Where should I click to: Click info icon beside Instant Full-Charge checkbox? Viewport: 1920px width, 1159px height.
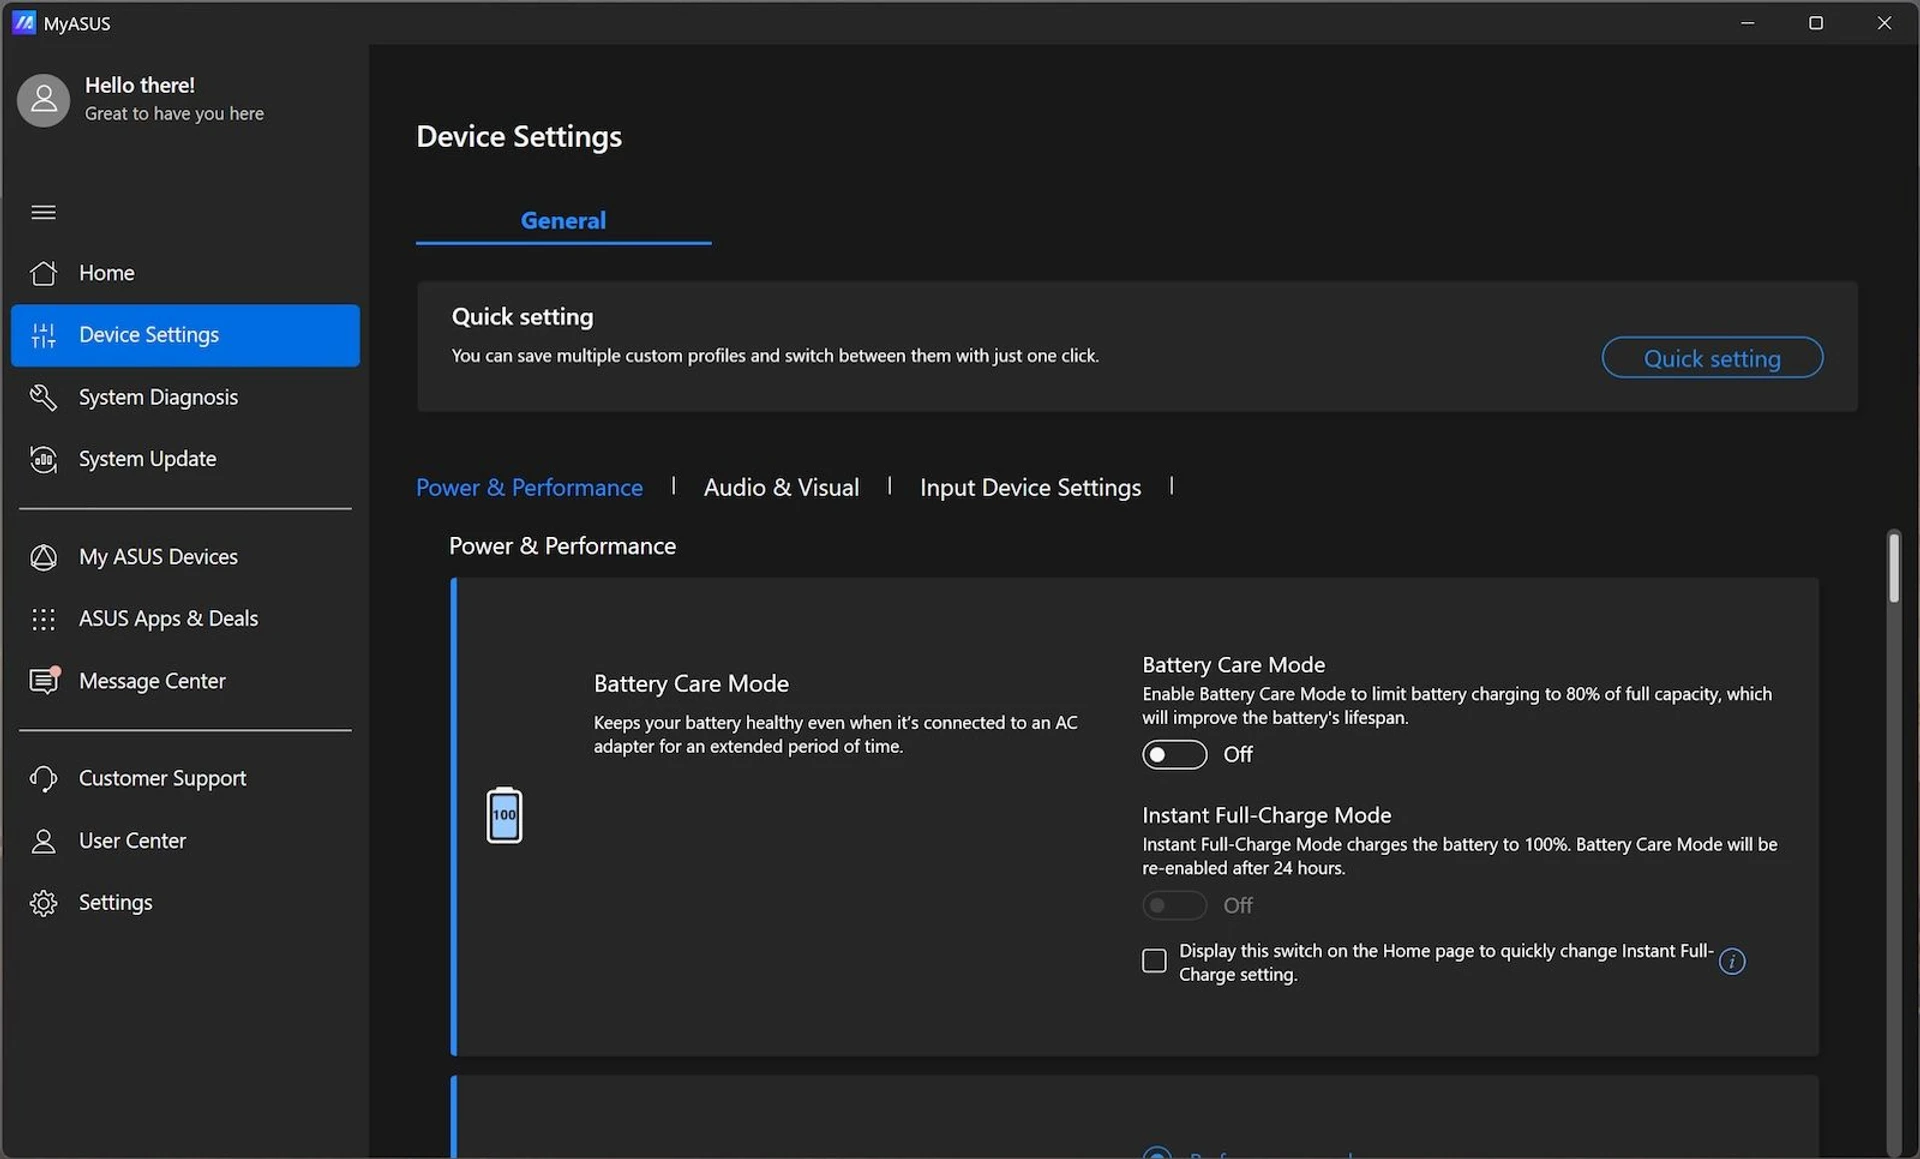pyautogui.click(x=1732, y=961)
